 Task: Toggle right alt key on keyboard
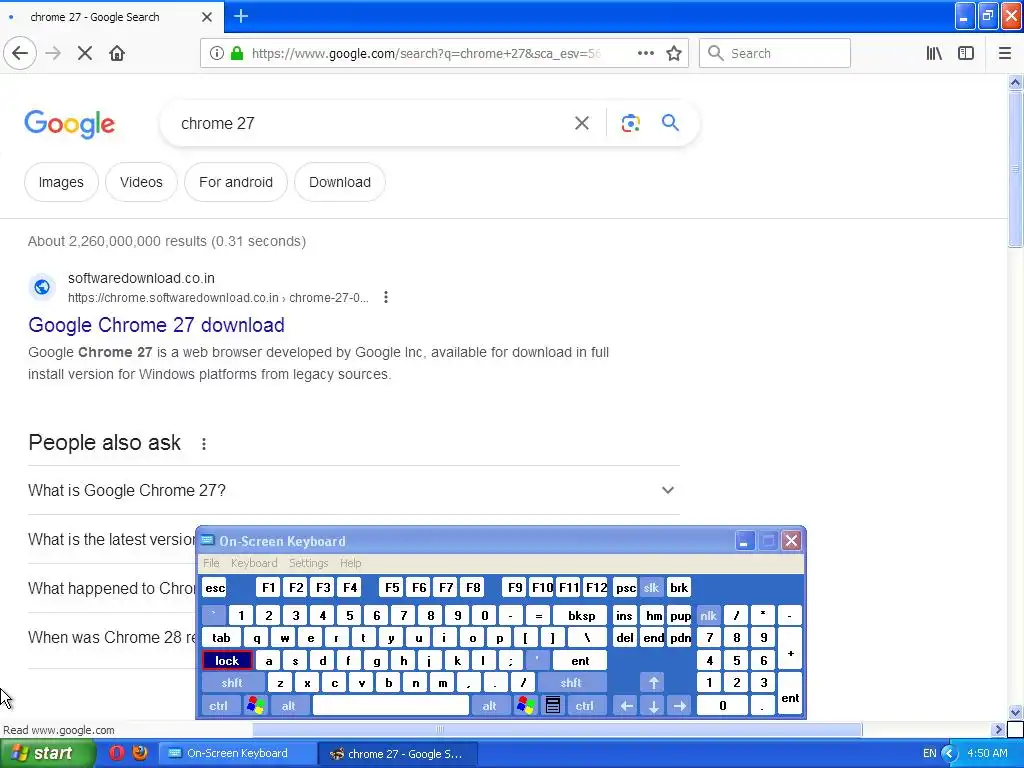(489, 705)
